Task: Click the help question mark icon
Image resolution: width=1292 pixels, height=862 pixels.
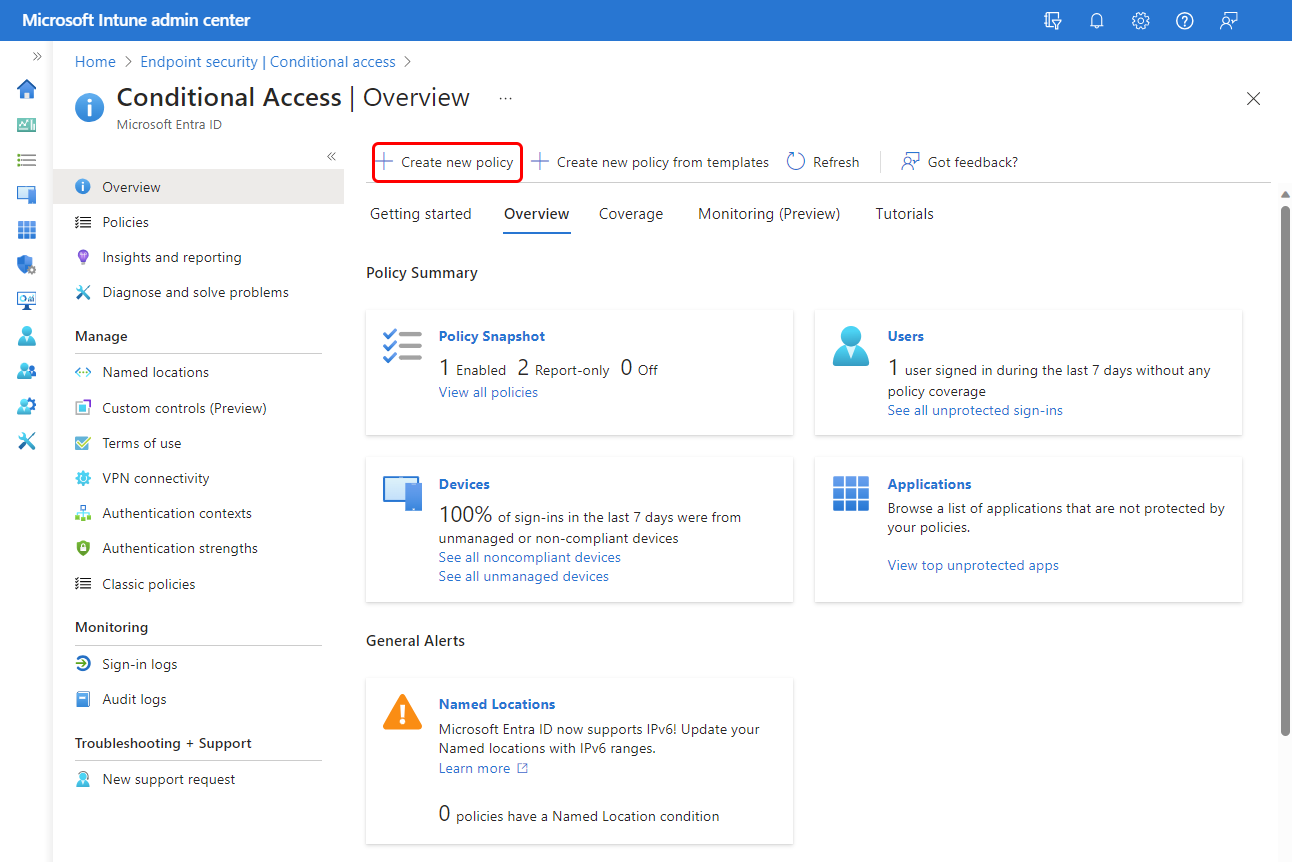Action: click(1185, 20)
